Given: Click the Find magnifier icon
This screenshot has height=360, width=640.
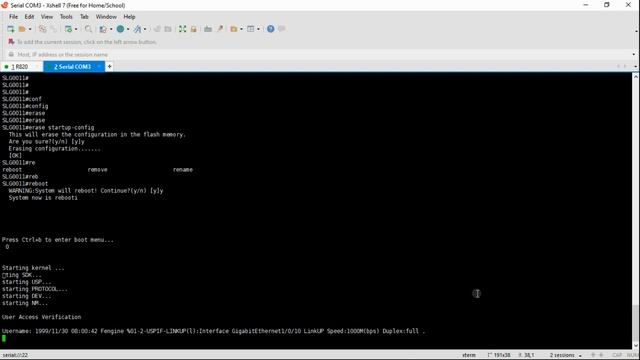Looking at the screenshot, I should [x=88, y=29].
